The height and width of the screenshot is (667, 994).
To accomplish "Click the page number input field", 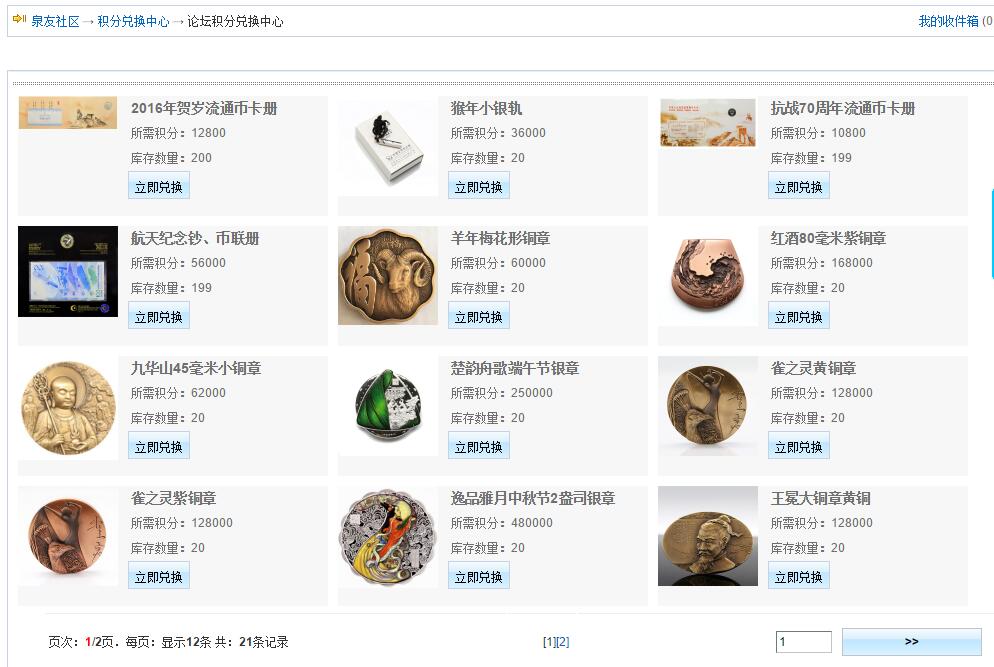I will click(804, 642).
